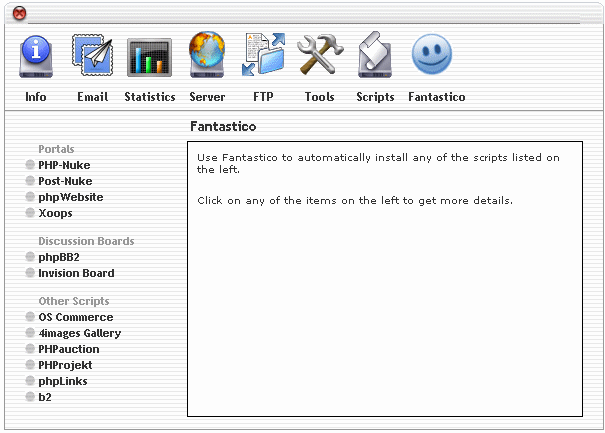This screenshot has width=605, height=433.
Task: Click the bullet beside PHP-Nuke
Action: tap(30, 165)
